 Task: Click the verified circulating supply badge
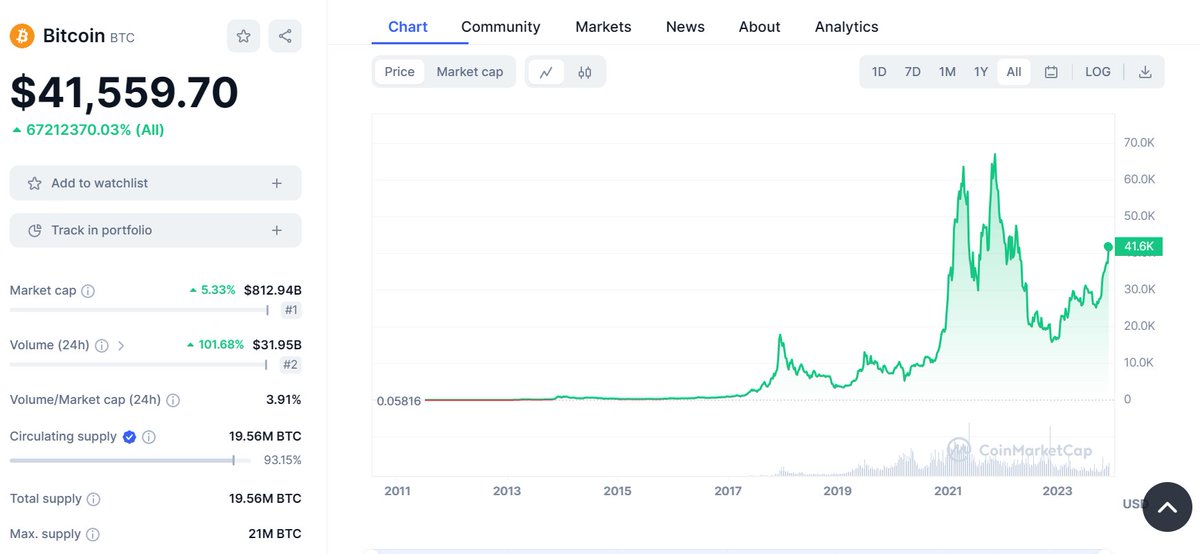(129, 437)
